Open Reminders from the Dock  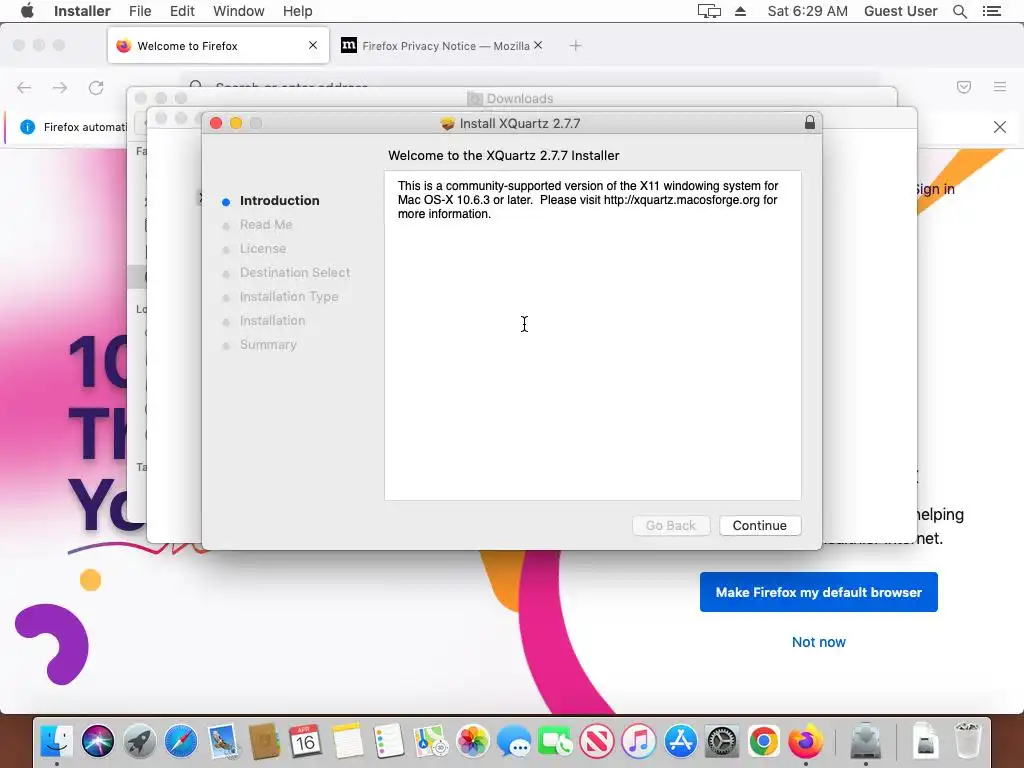coord(389,741)
